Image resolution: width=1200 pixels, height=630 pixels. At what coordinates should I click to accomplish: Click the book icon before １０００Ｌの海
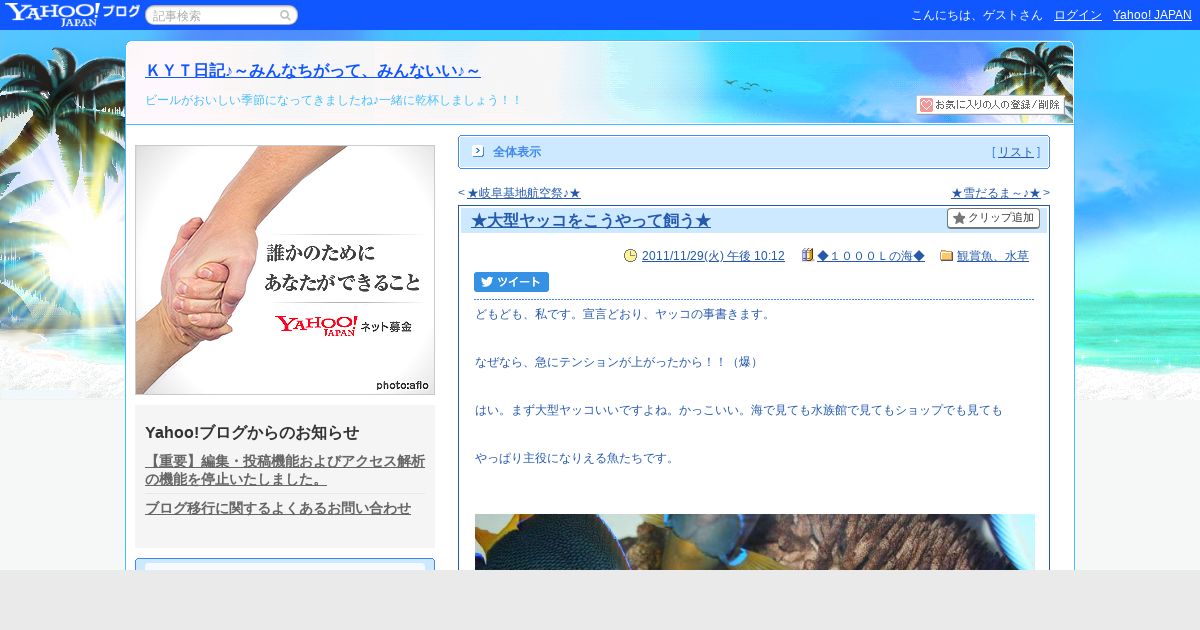click(x=807, y=256)
